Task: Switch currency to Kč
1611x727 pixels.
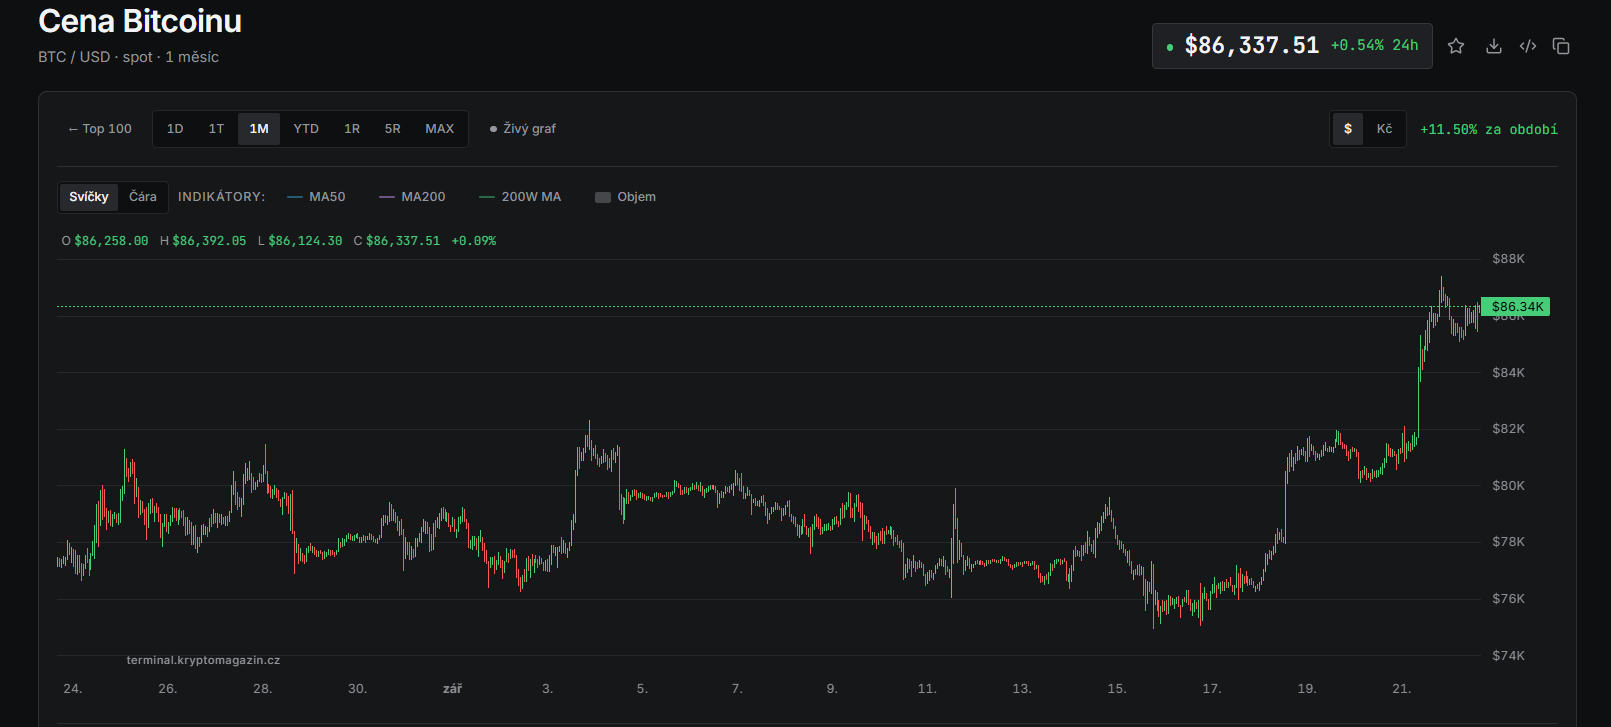Action: [x=1384, y=129]
